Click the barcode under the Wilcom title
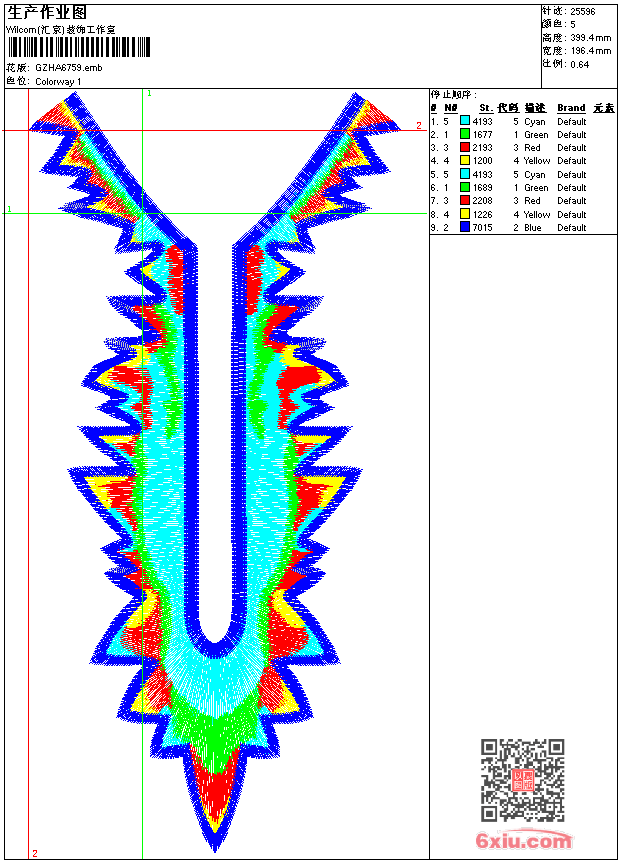The height and width of the screenshot is (860, 620). tap(79, 47)
